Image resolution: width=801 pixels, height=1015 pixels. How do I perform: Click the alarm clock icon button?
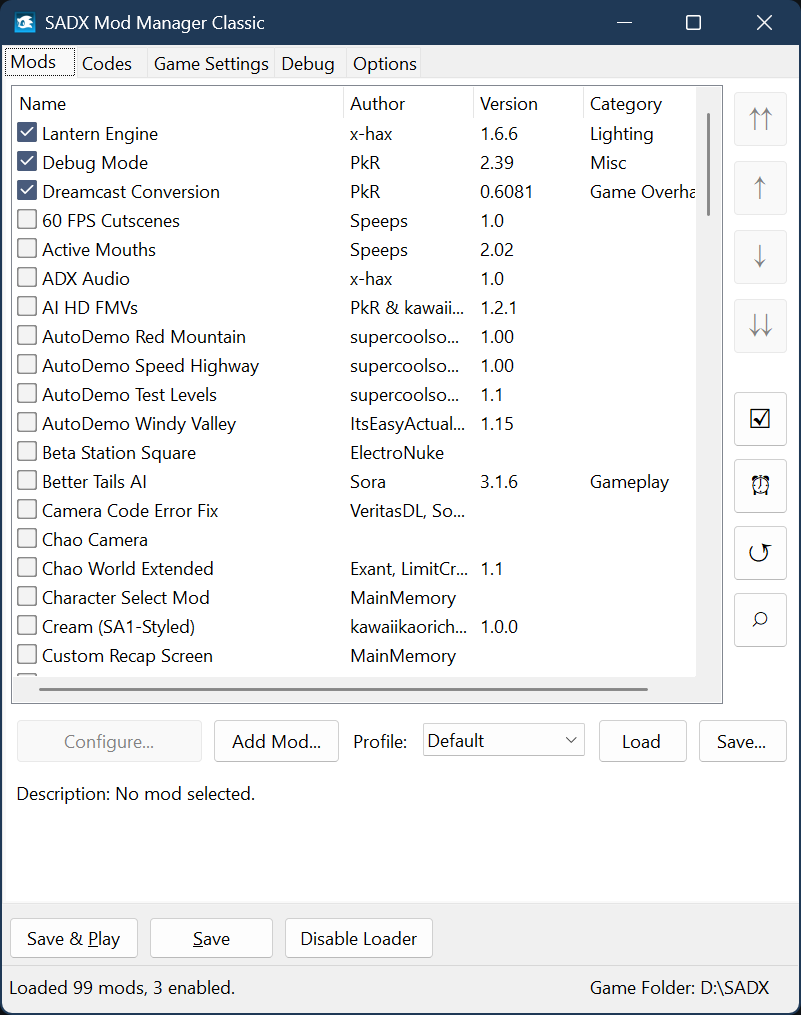pyautogui.click(x=760, y=485)
